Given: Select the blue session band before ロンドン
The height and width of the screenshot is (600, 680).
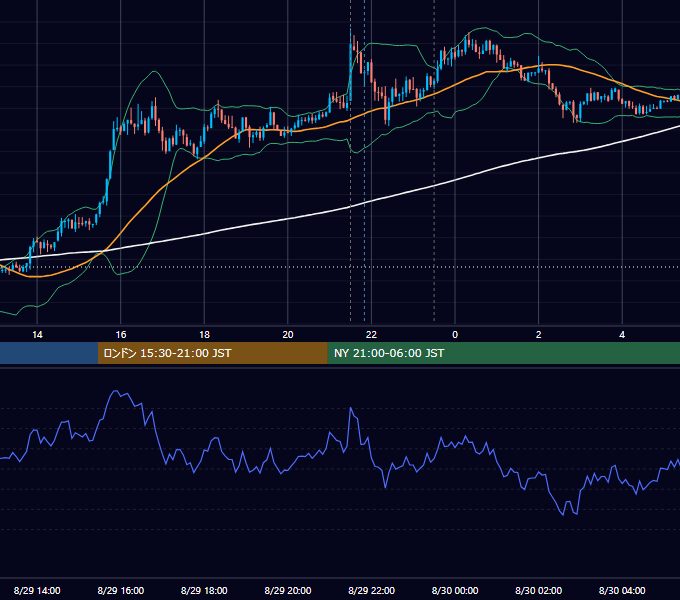Looking at the screenshot, I should 49,353.
